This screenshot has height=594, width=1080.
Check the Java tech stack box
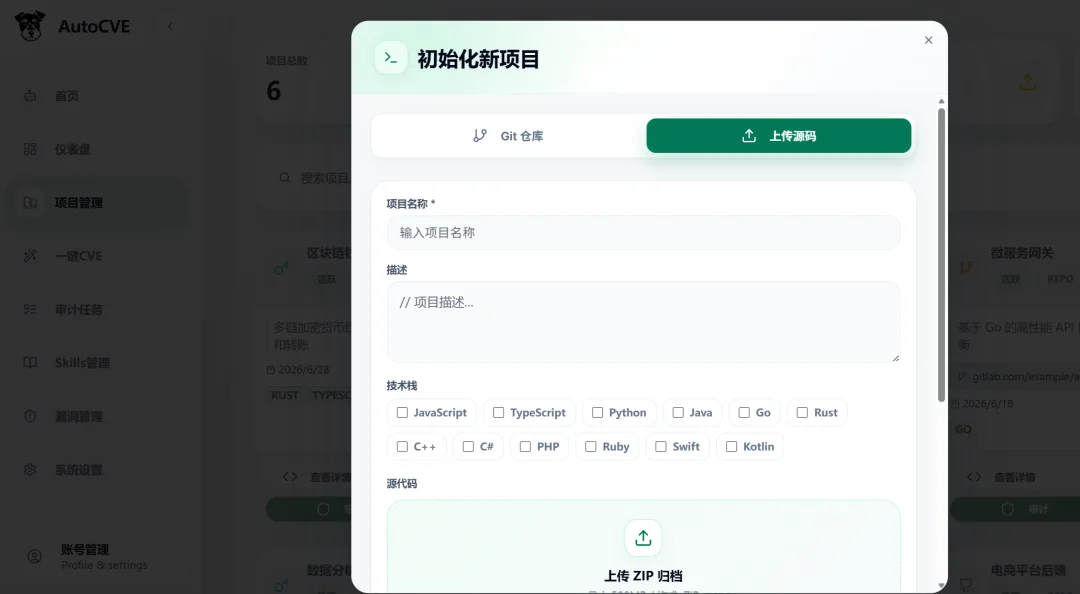click(x=678, y=412)
